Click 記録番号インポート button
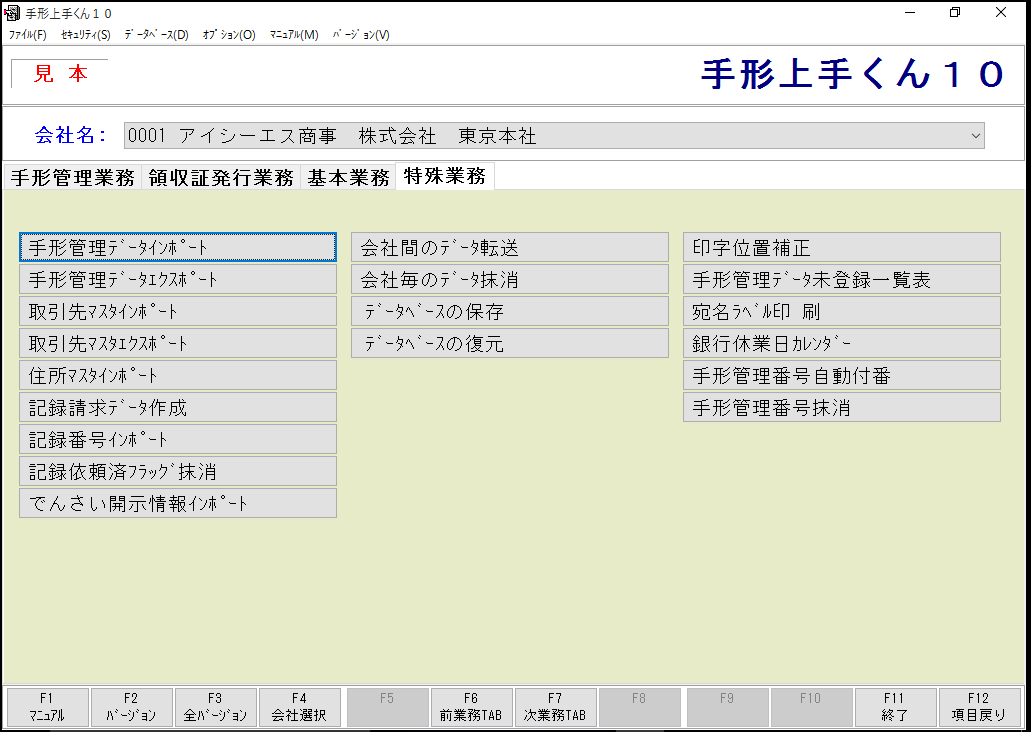The width and height of the screenshot is (1031, 734). pos(178,439)
